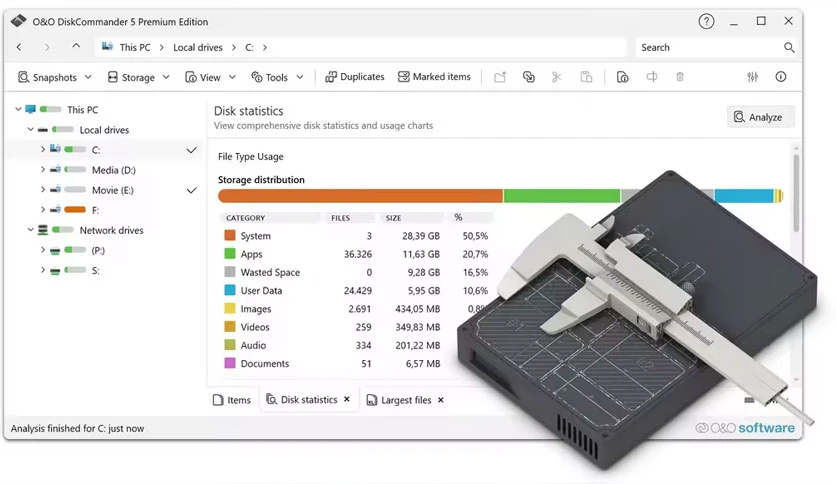Expand the Media (D:) drive node
The width and height of the screenshot is (836, 484).
pos(43,170)
